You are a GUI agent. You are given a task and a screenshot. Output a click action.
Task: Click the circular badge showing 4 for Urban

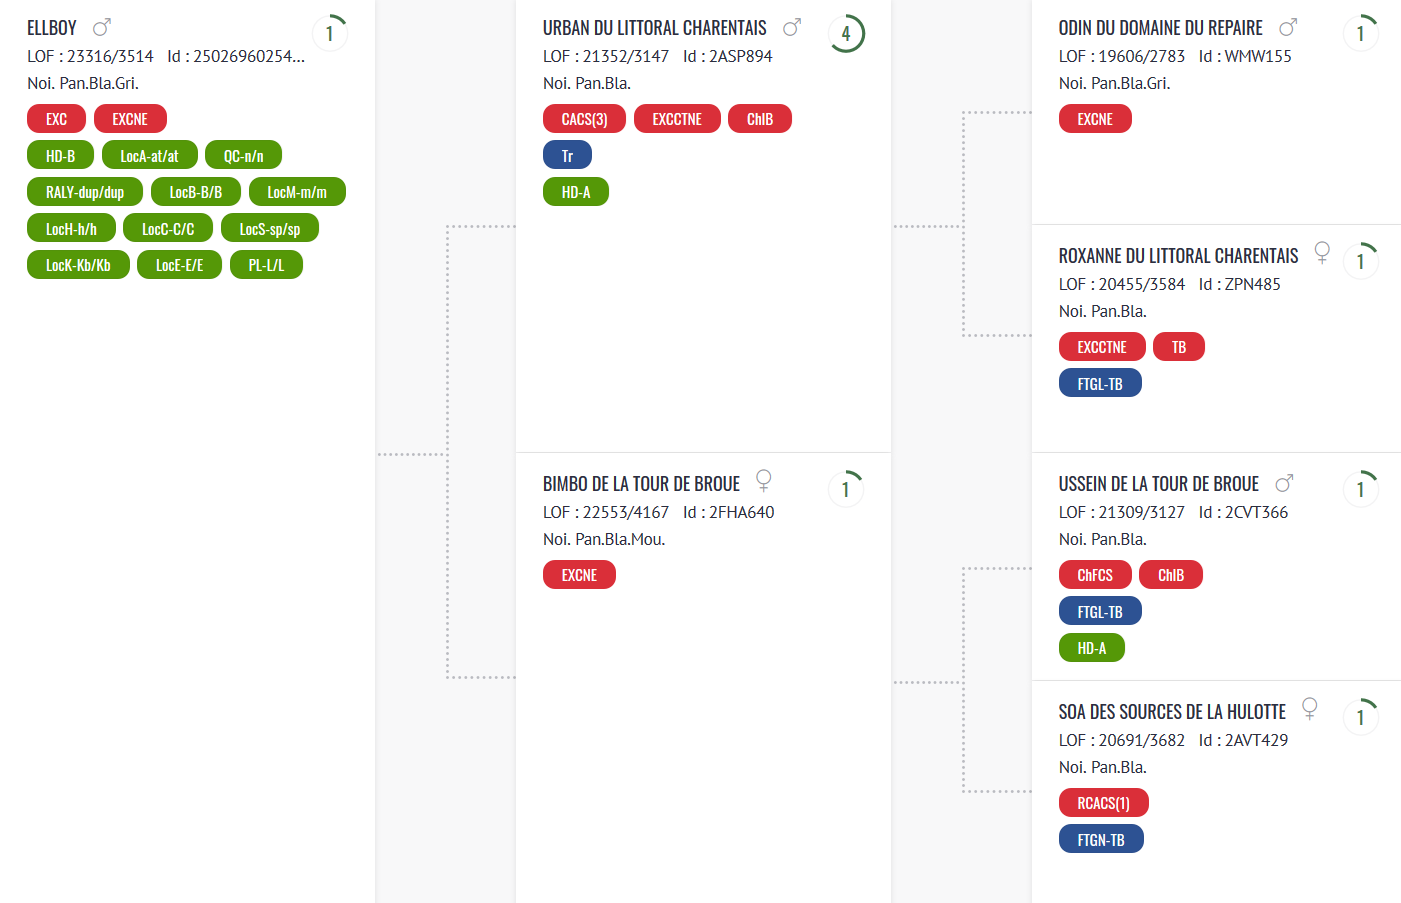[x=846, y=33]
